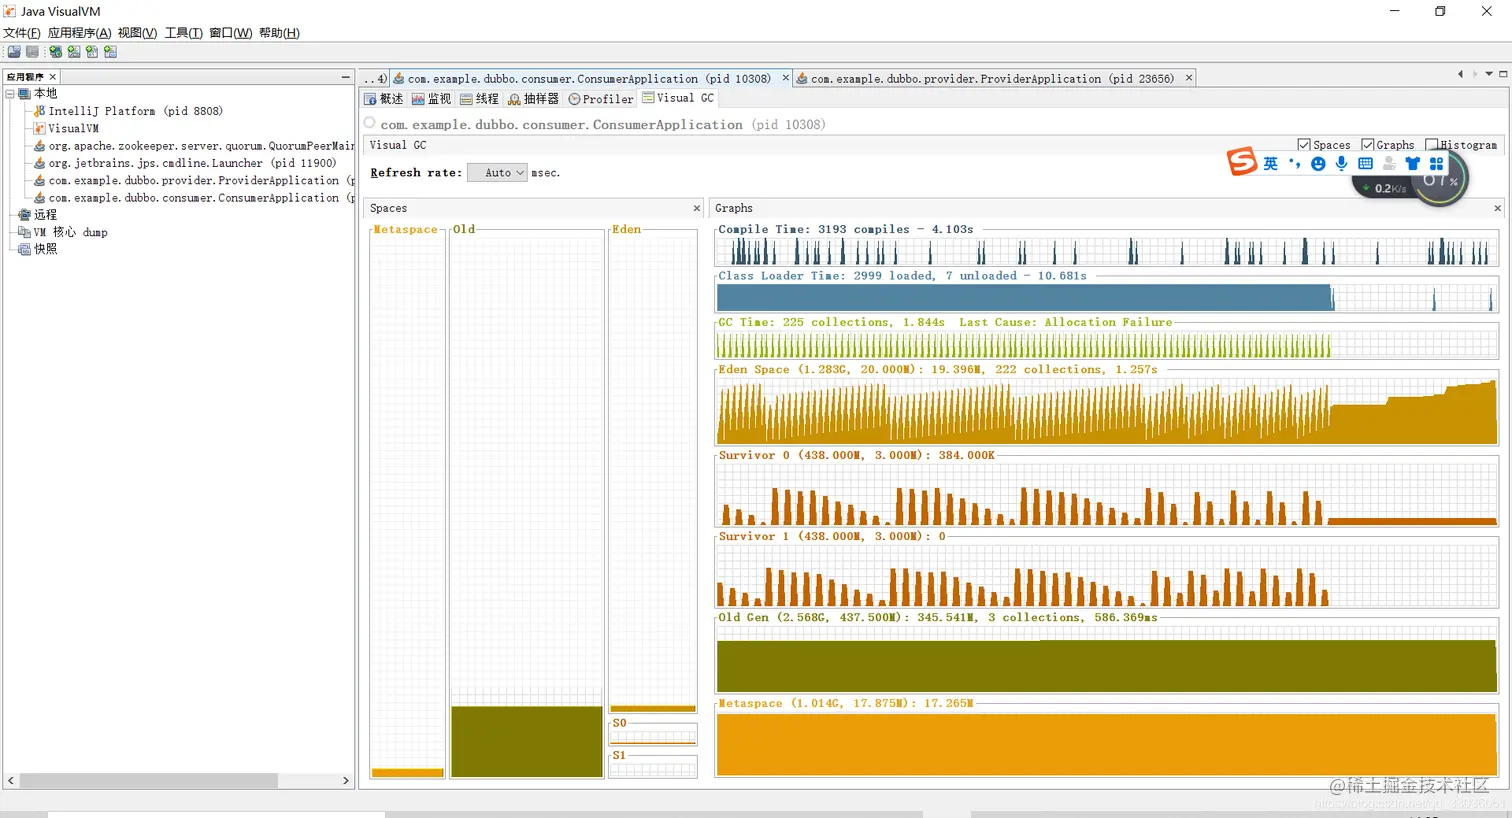
Task: Open the 视图(V) menu
Action: click(x=137, y=33)
